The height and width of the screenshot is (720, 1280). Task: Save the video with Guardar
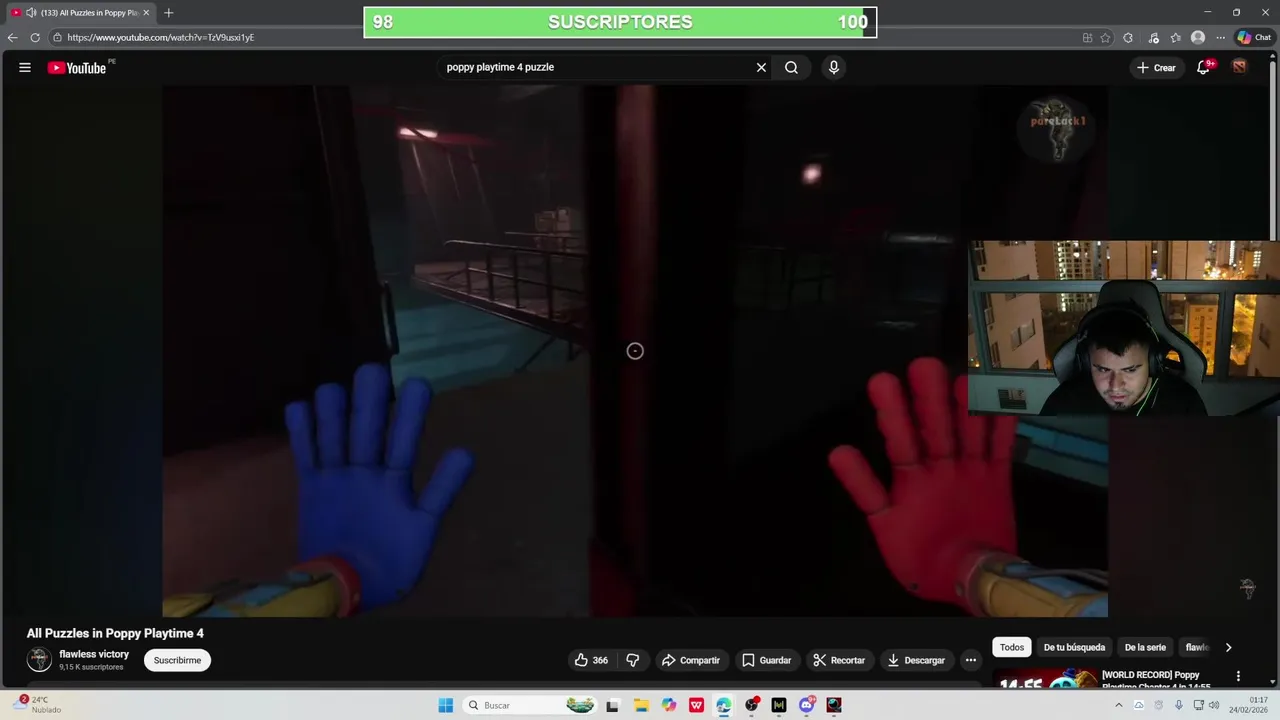766,660
